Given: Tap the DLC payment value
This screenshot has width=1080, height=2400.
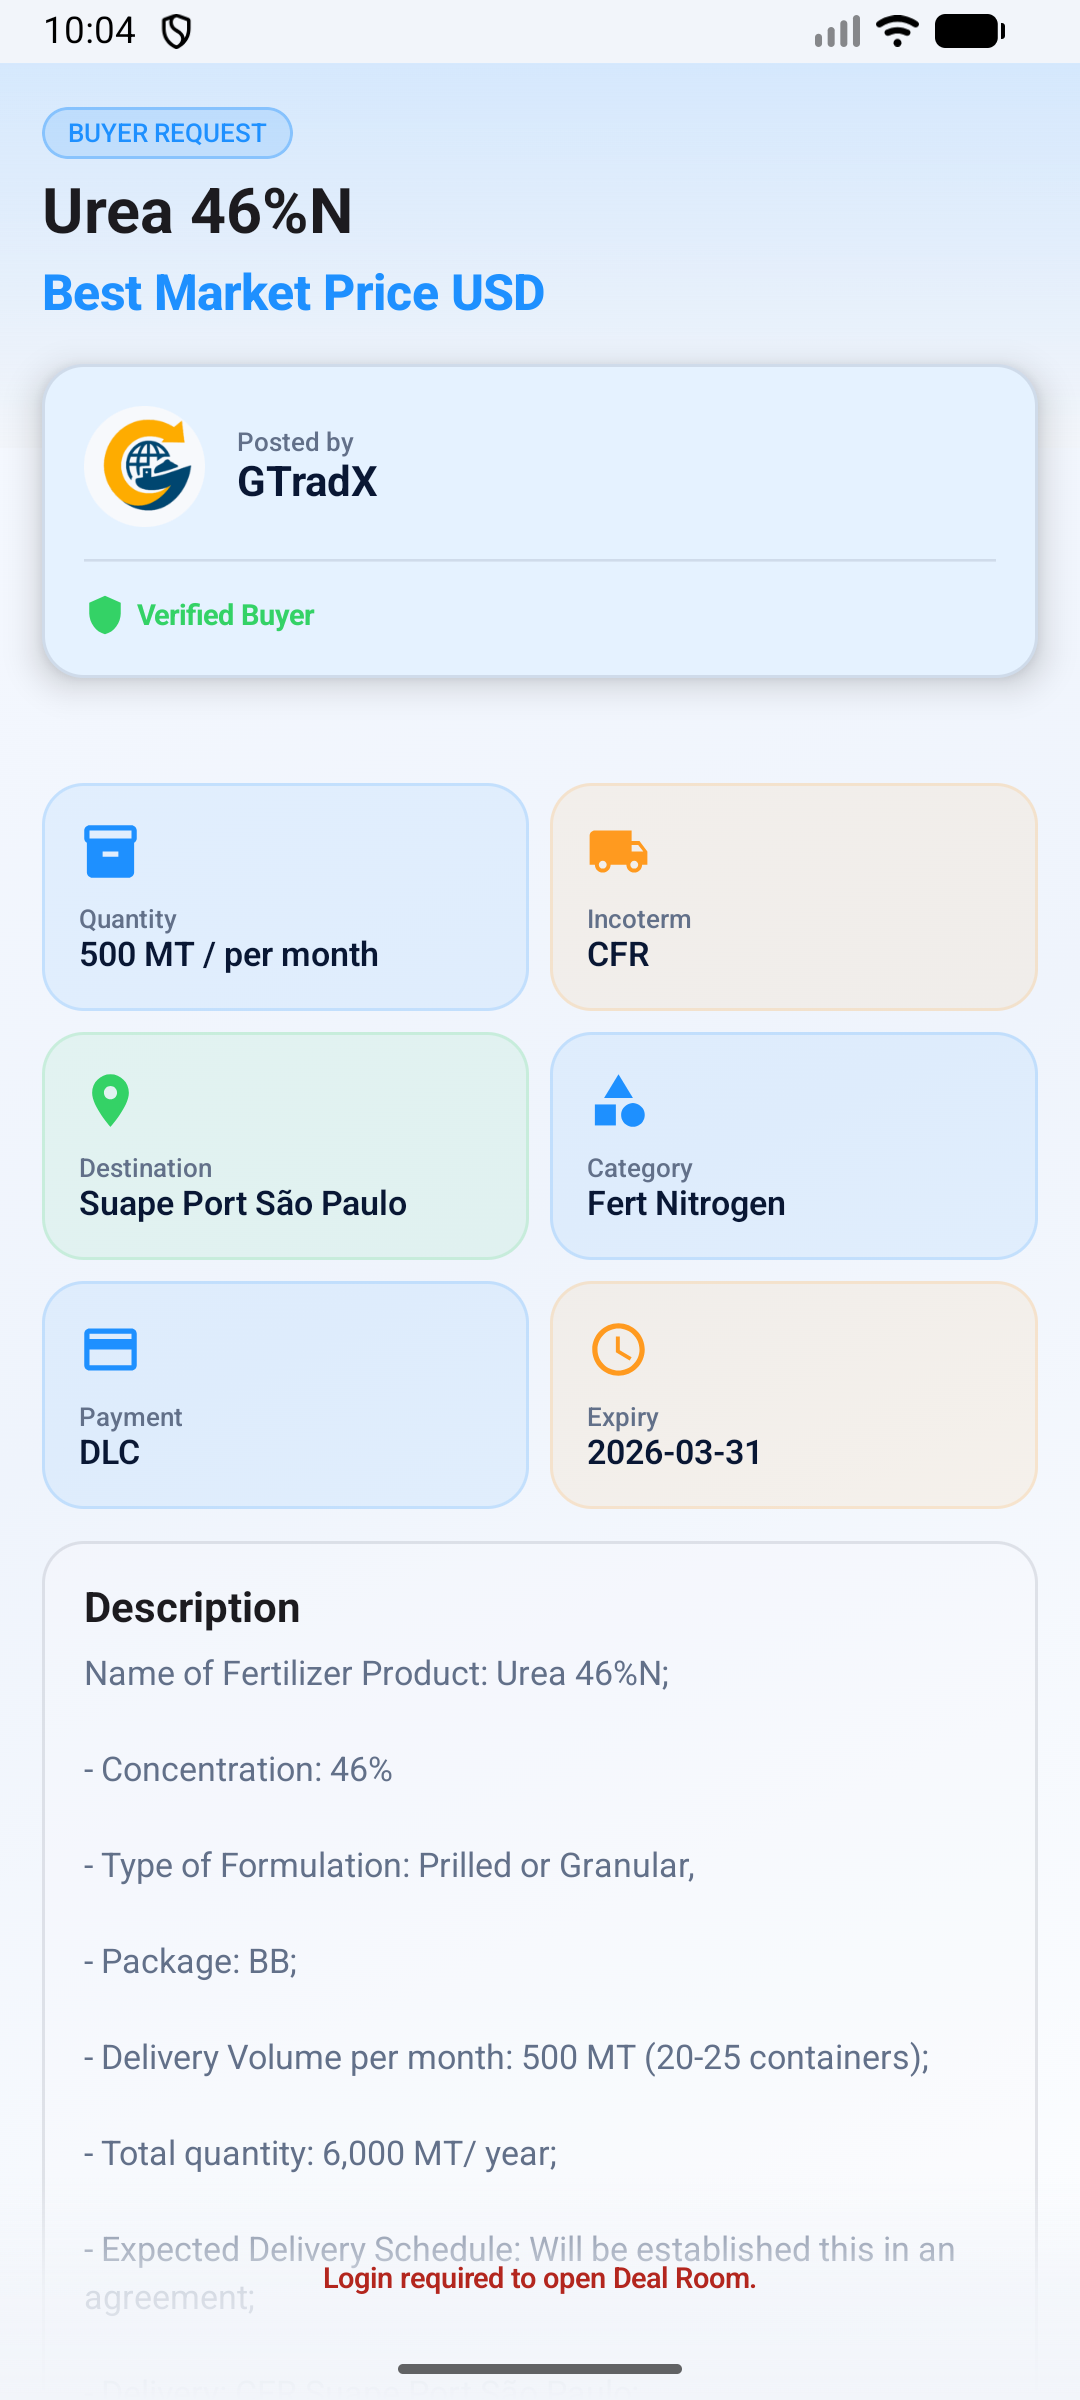Looking at the screenshot, I should point(110,1453).
